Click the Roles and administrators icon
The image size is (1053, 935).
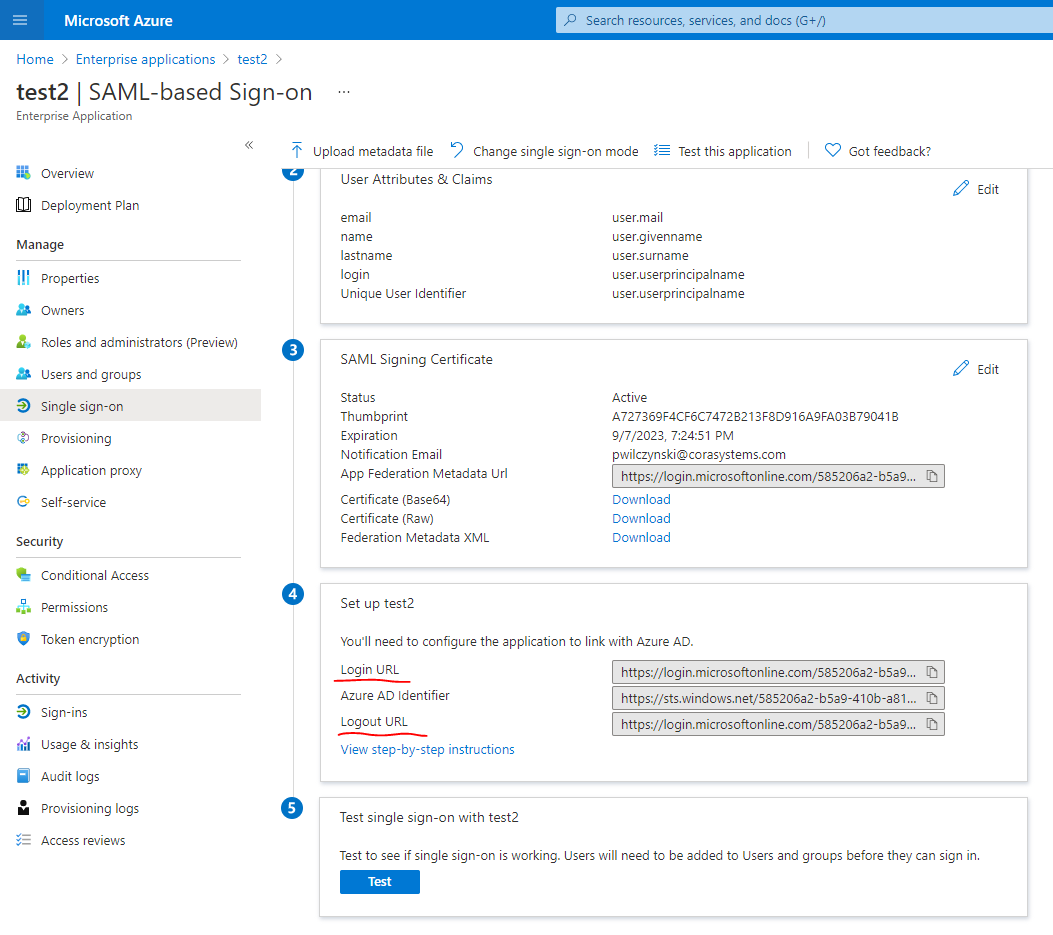tap(24, 342)
